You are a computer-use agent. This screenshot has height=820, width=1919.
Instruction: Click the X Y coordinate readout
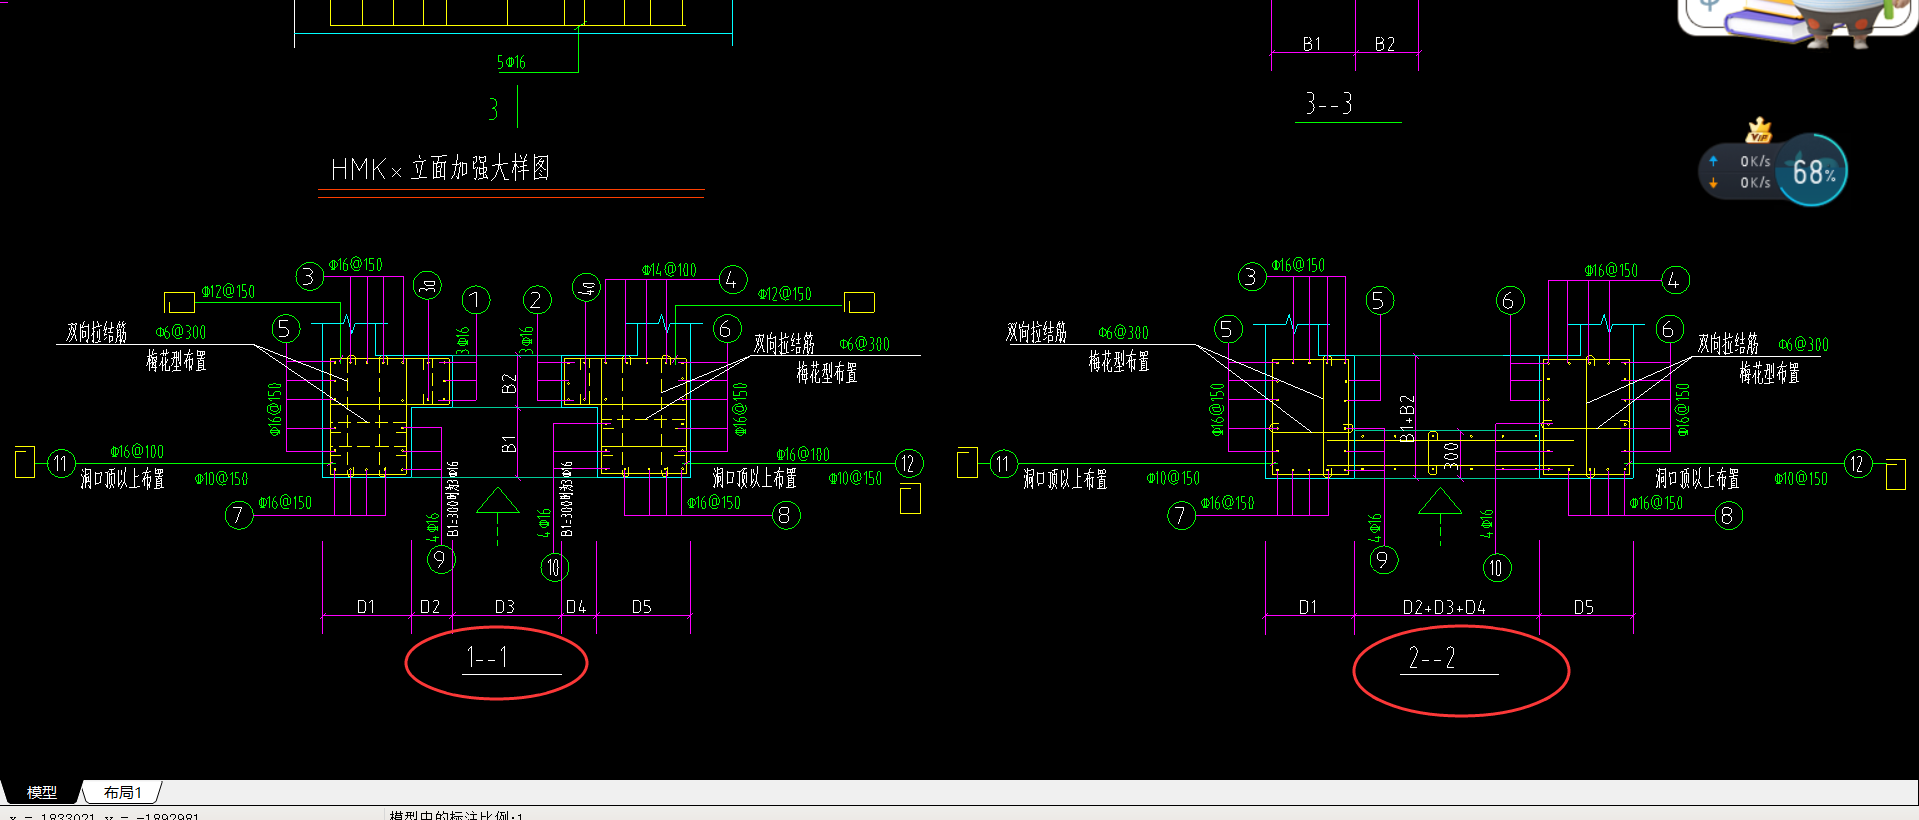105,815
